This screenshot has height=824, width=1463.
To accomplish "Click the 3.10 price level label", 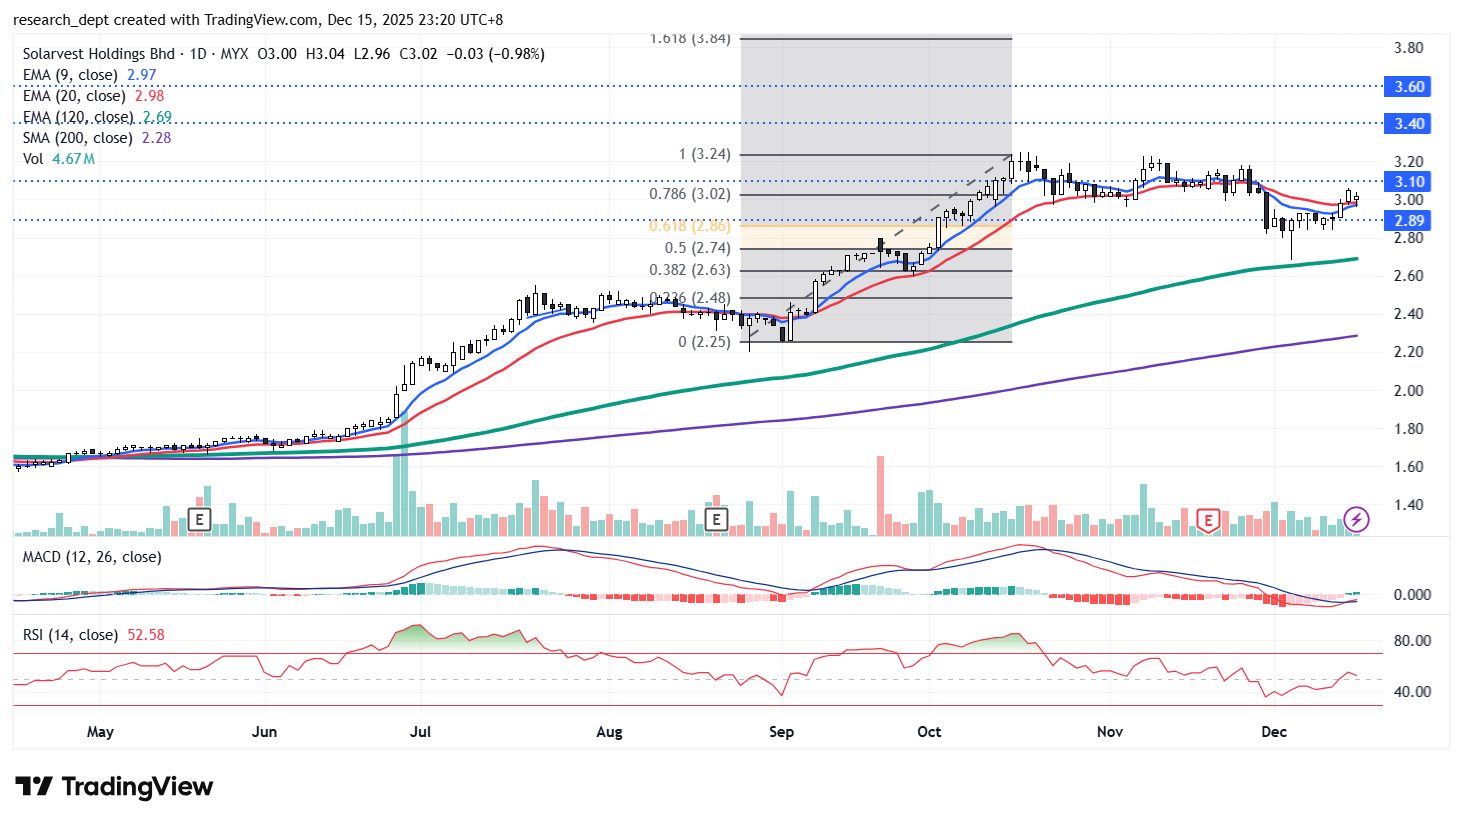I will [x=1409, y=182].
